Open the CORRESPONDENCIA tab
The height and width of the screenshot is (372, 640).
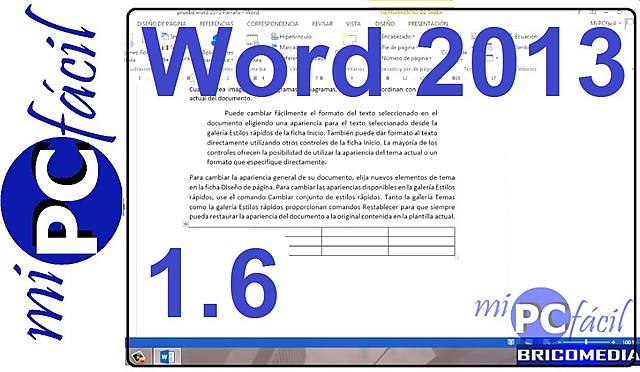(x=272, y=24)
